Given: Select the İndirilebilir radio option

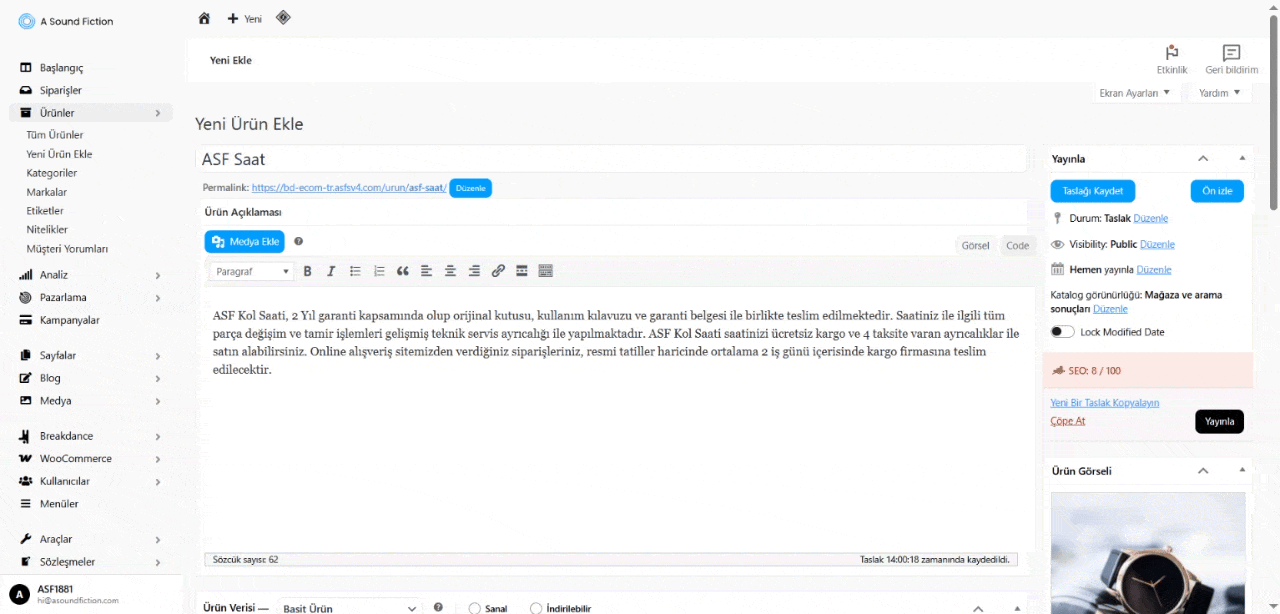Looking at the screenshot, I should pyautogui.click(x=536, y=608).
